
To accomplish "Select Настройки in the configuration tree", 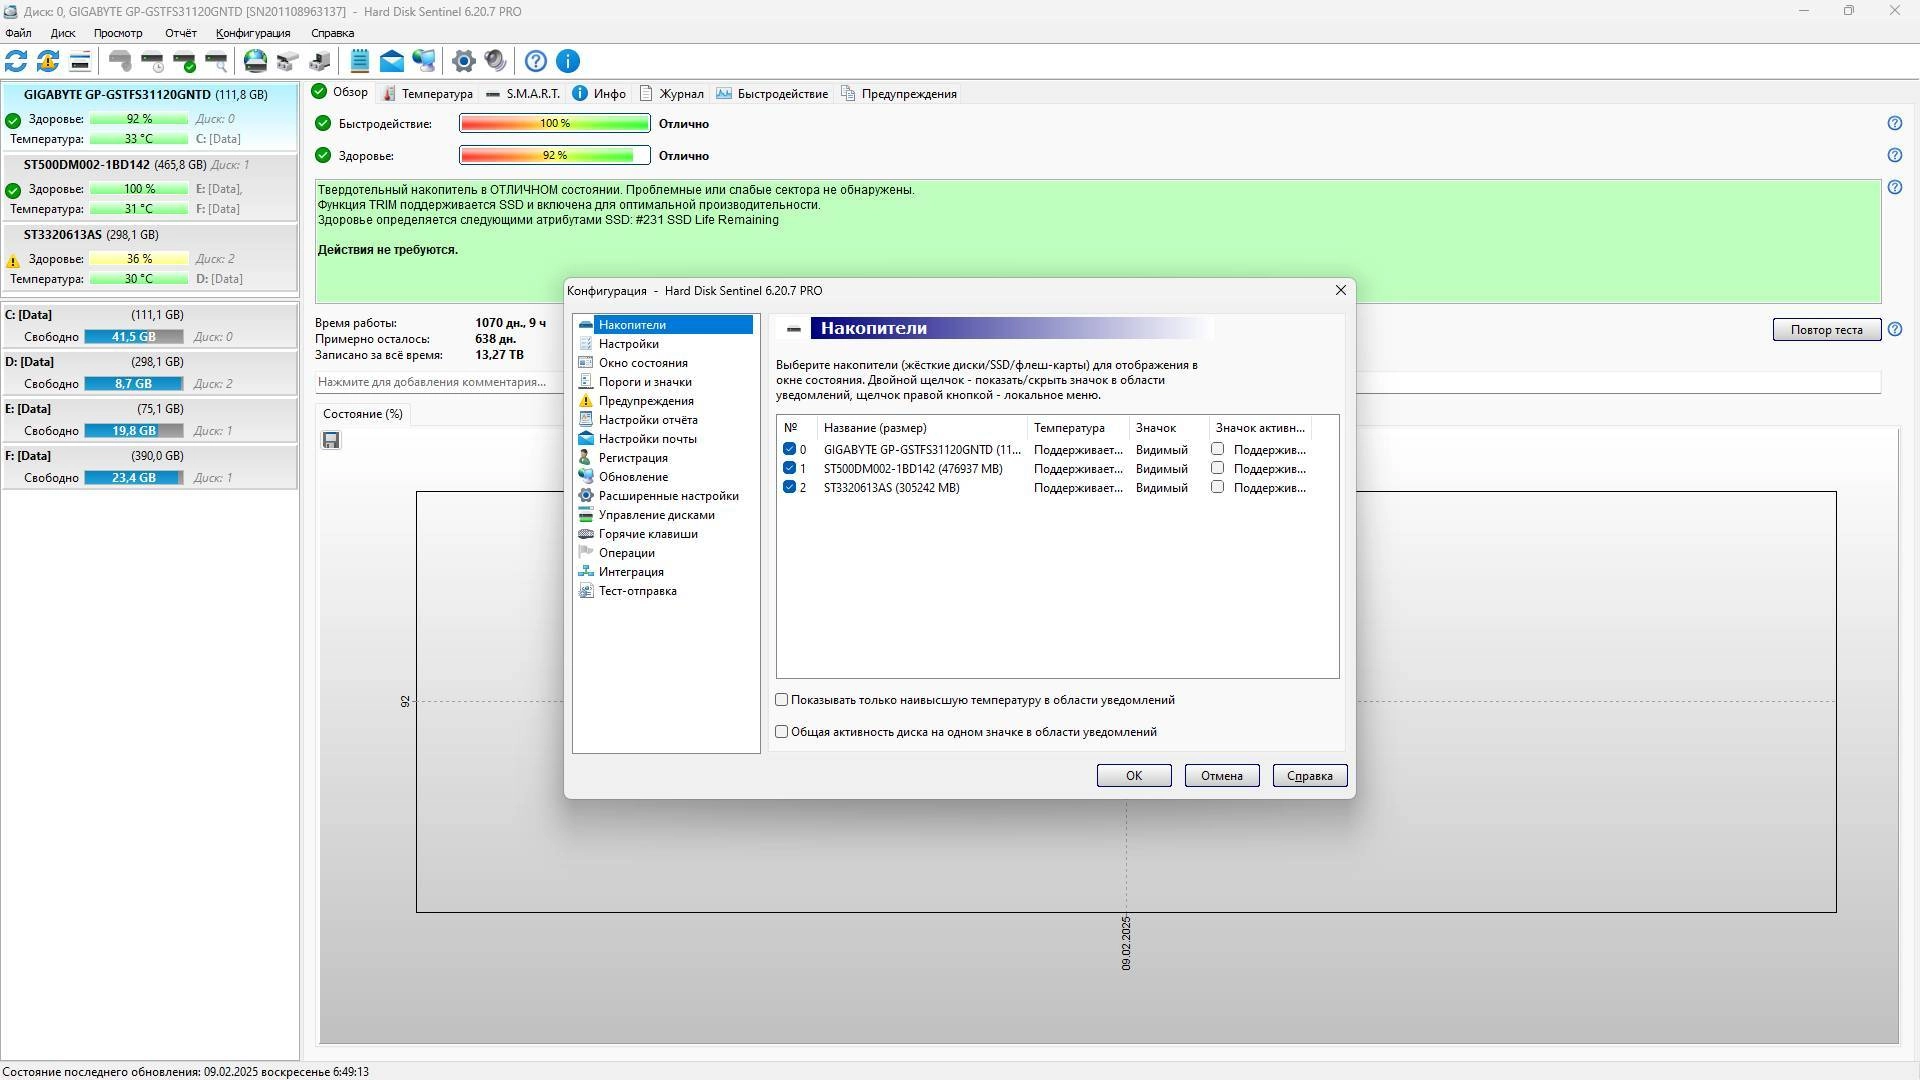I will [x=628, y=344].
